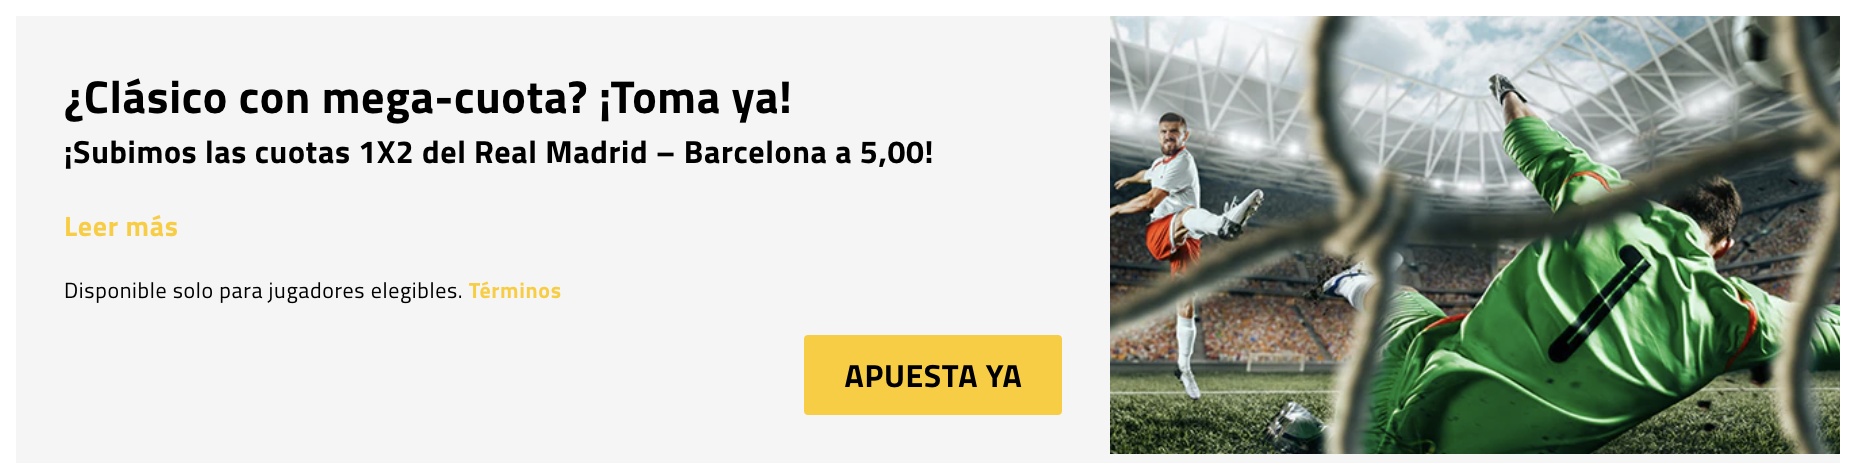Image resolution: width=1868 pixels, height=466 pixels.
Task: Click the ¡Toma ya! text in headline
Action: [695, 99]
